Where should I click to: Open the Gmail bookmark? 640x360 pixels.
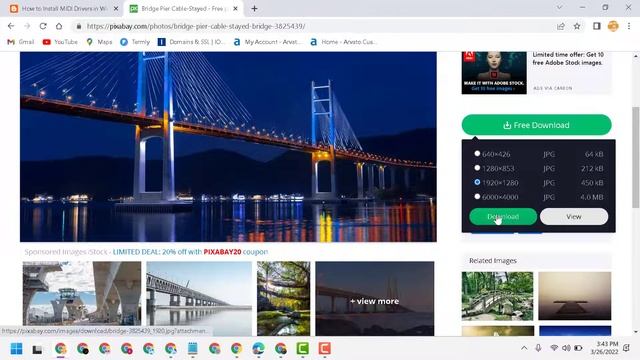coord(21,42)
